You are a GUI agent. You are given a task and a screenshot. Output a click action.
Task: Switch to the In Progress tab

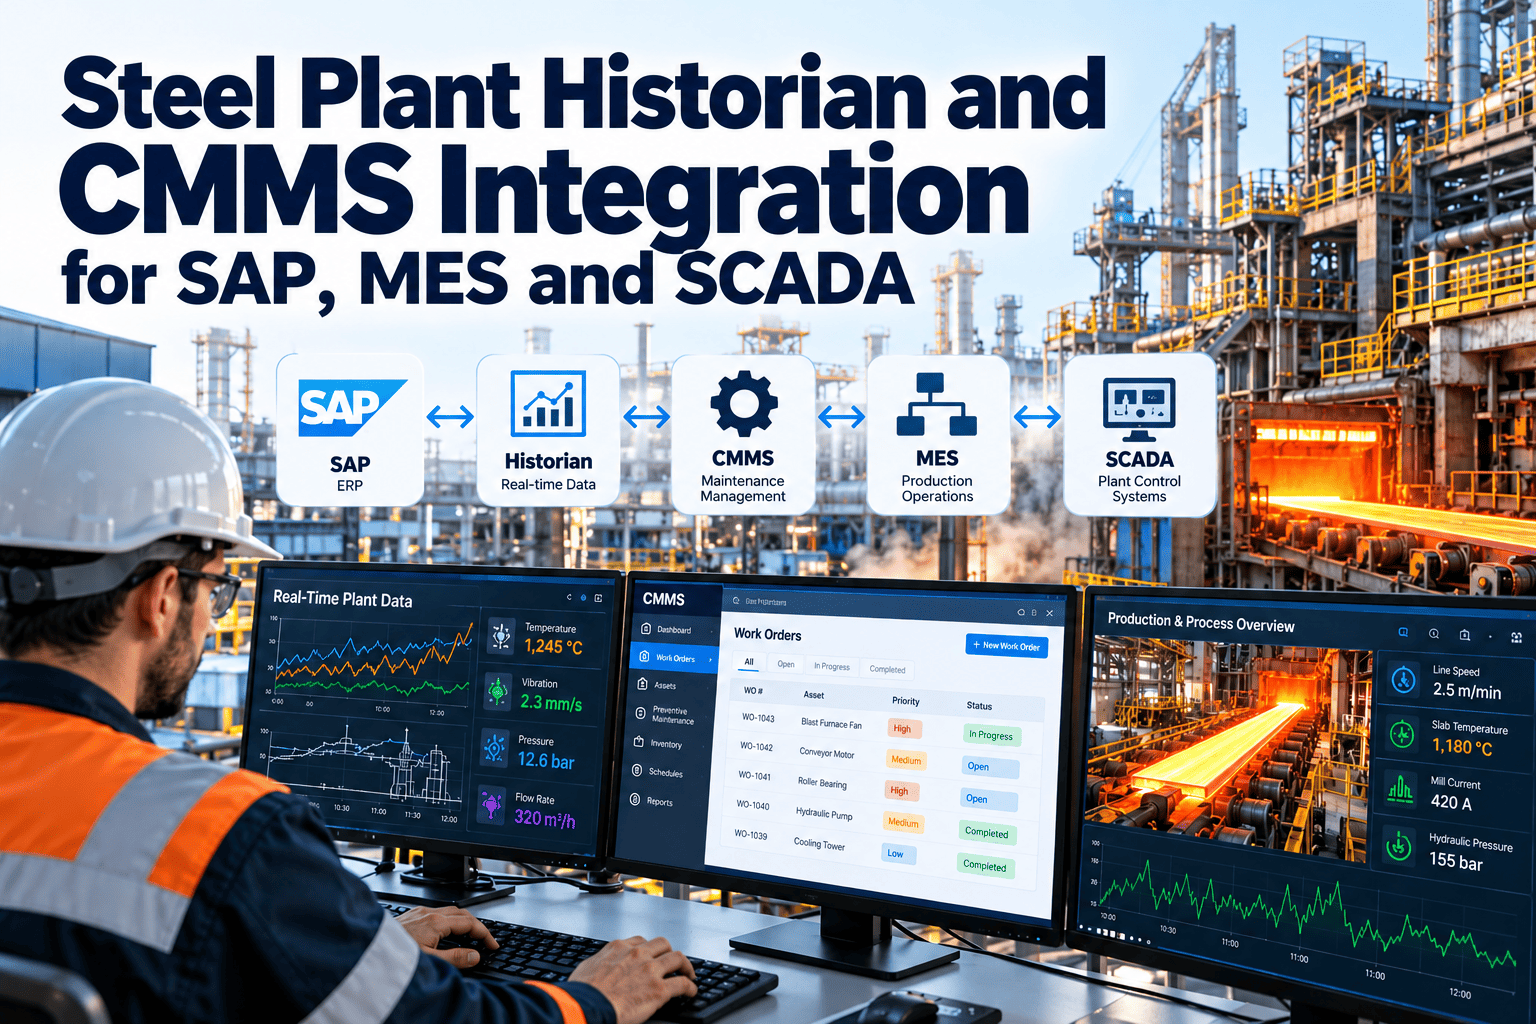[x=832, y=666]
